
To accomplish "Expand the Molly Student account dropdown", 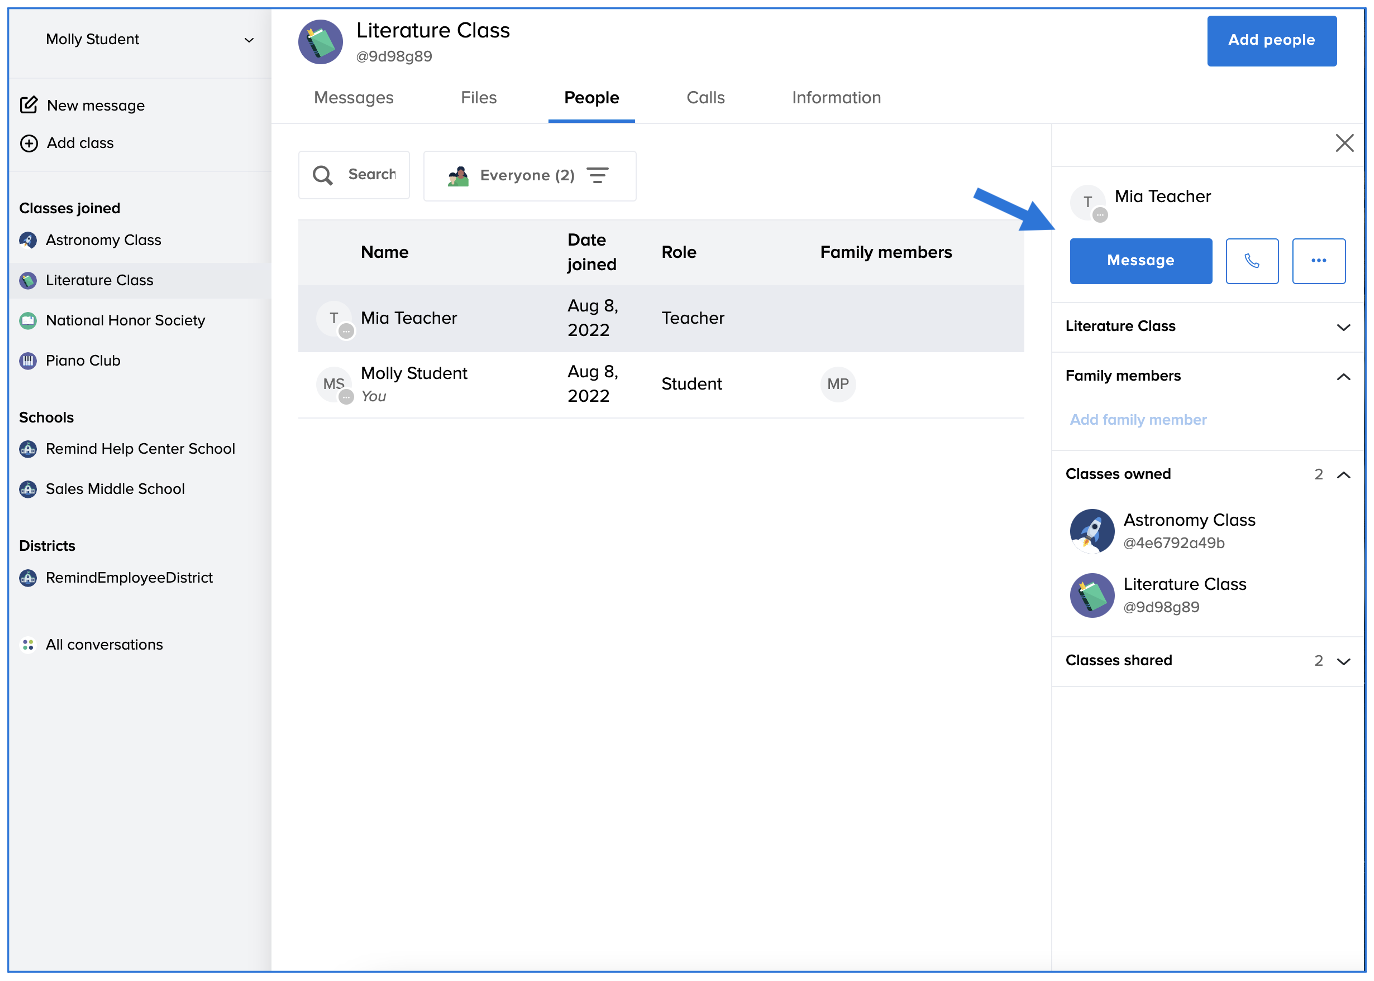I will pos(249,40).
